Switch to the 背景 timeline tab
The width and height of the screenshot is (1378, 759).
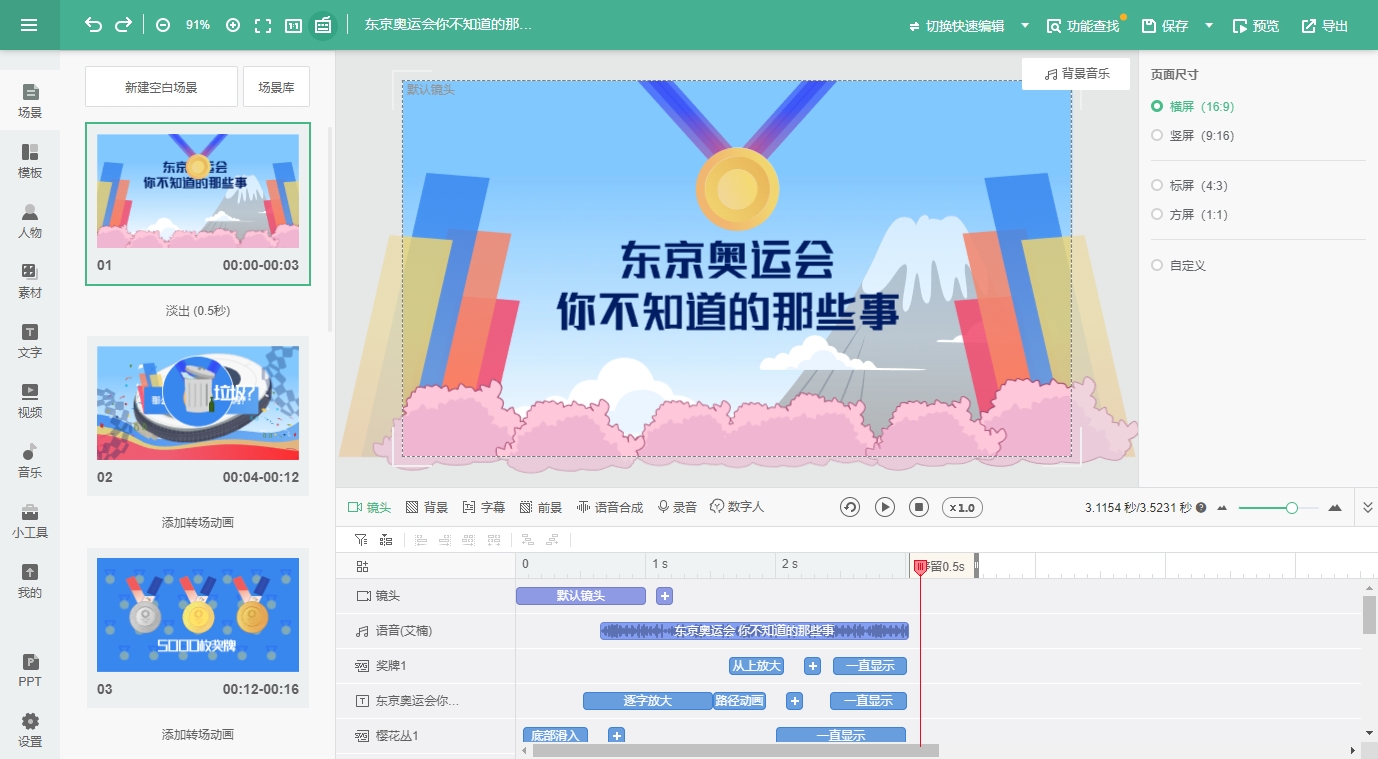click(427, 507)
